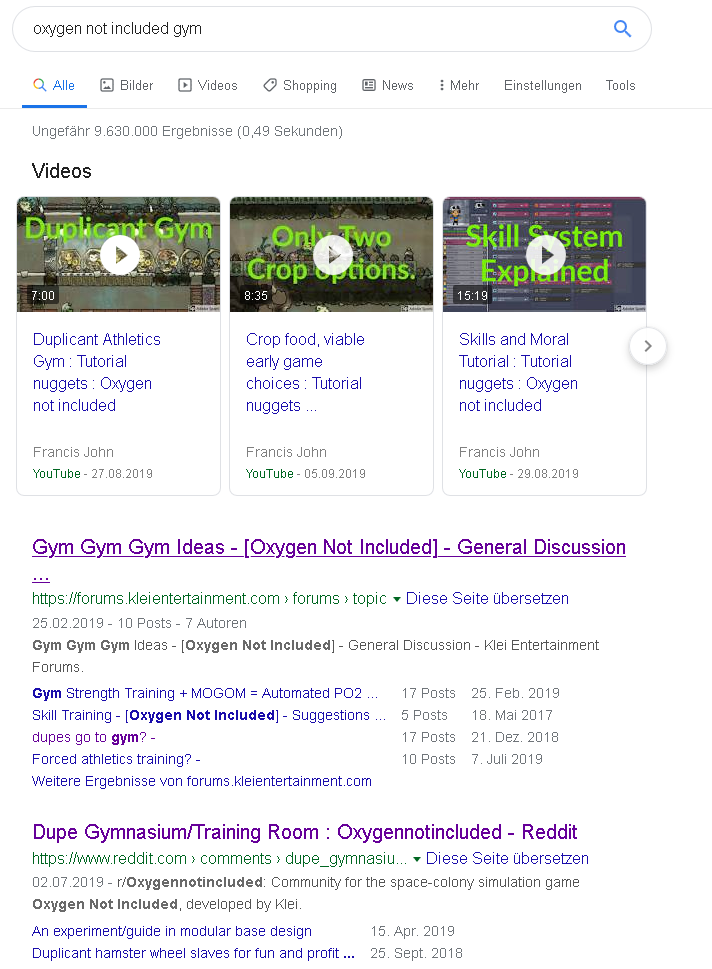Click Weitere Ergebnisse von forums.kleientertainment.com
Viewport: 712px width, 969px height.
tap(201, 781)
